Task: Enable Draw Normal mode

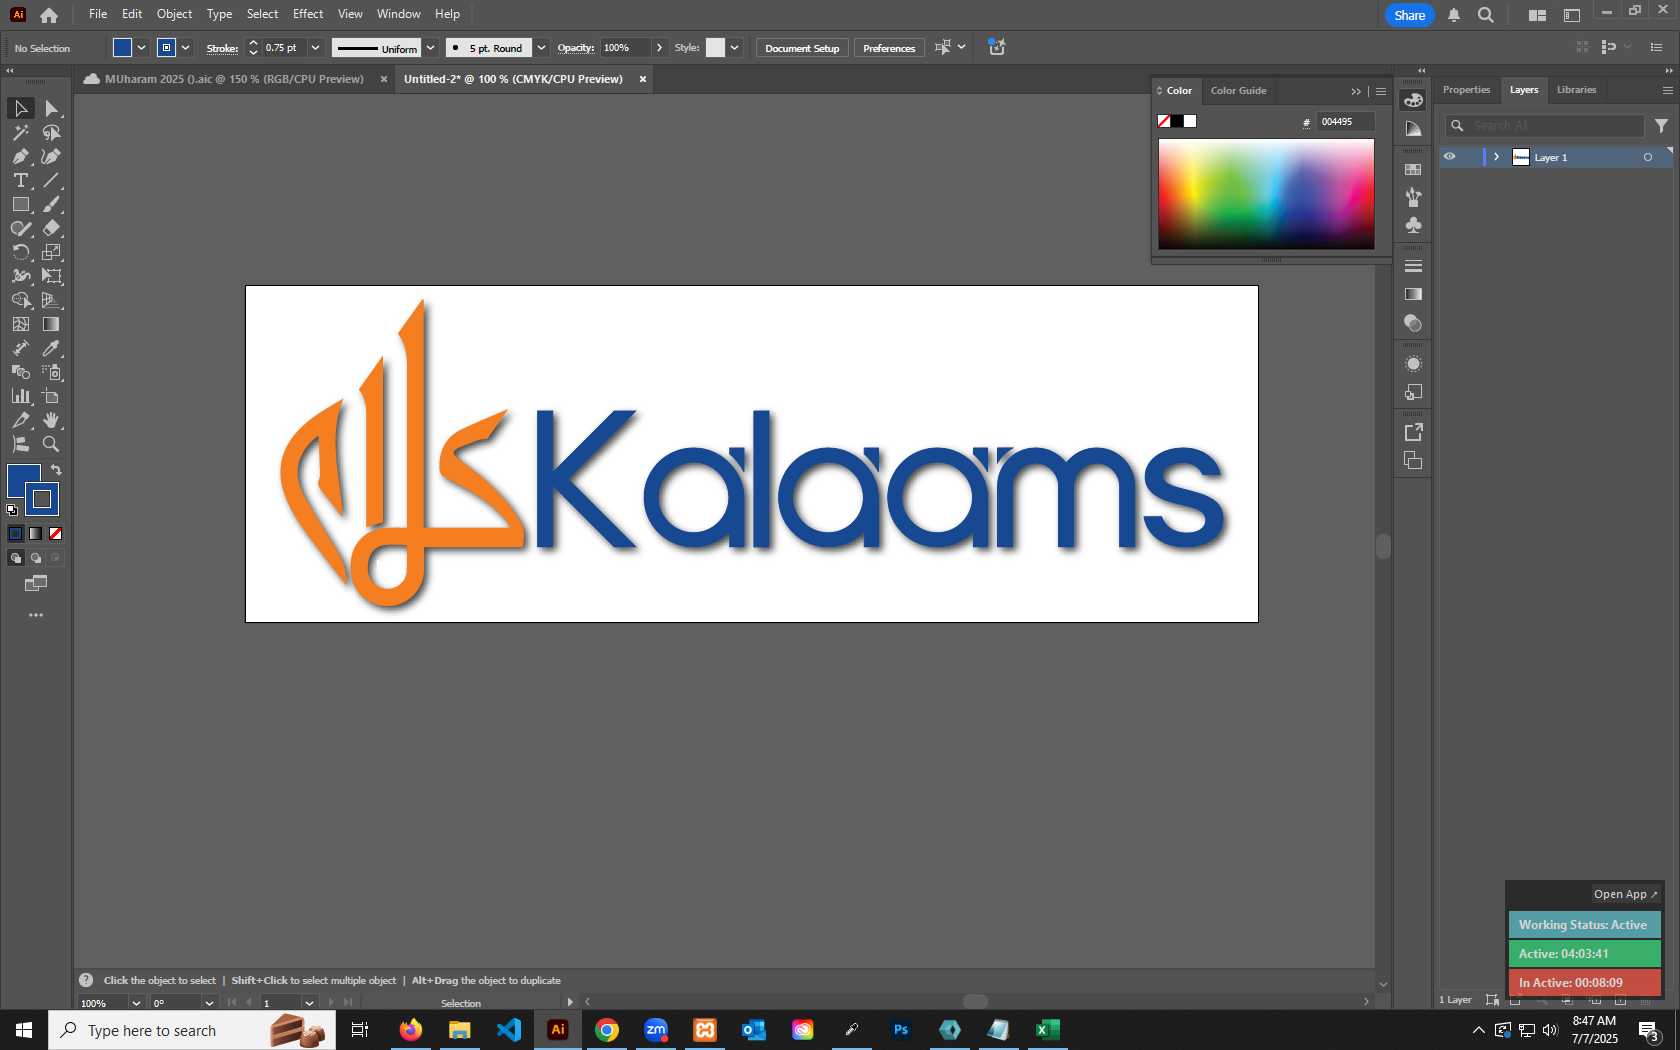Action: 15,558
